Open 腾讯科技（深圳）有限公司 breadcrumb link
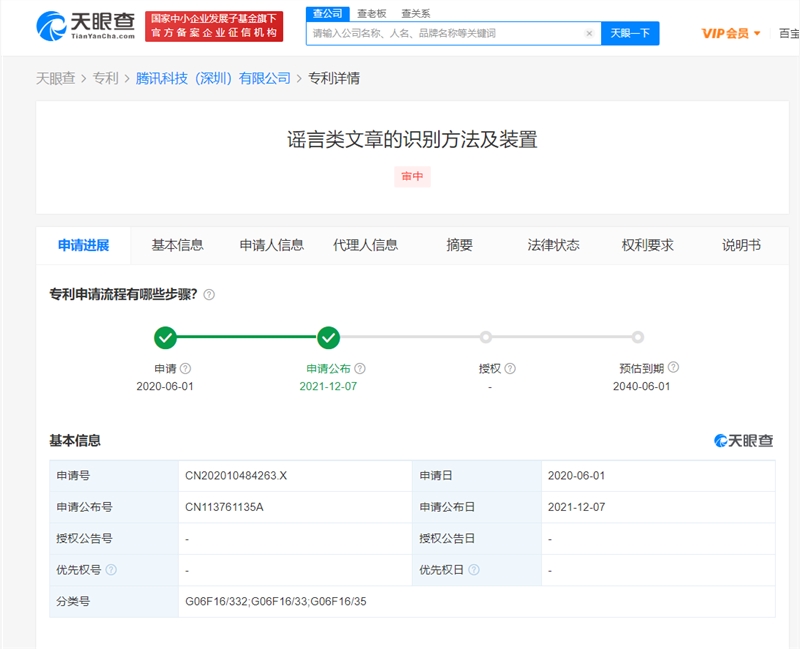The width and height of the screenshot is (800, 649). pos(213,78)
